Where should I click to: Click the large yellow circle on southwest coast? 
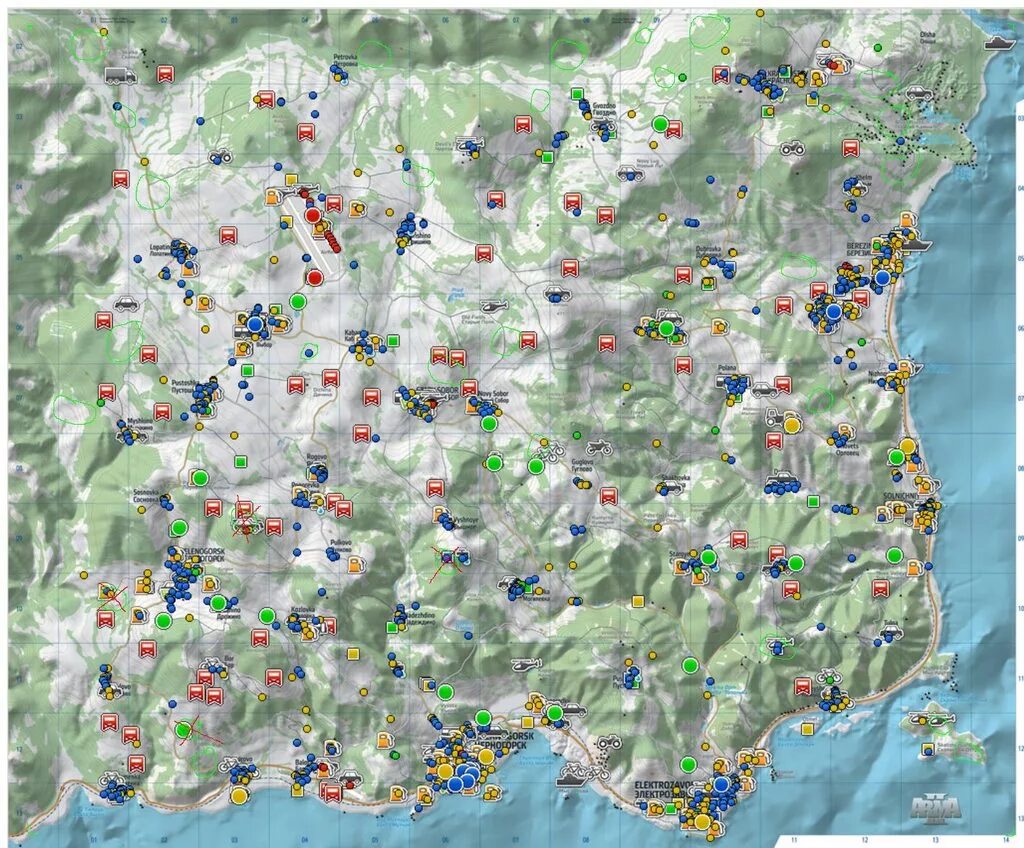coord(240,796)
